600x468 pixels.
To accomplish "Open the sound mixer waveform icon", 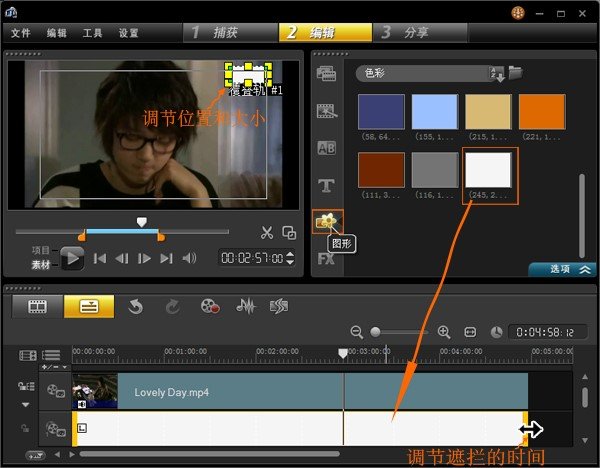I will tap(244, 306).
